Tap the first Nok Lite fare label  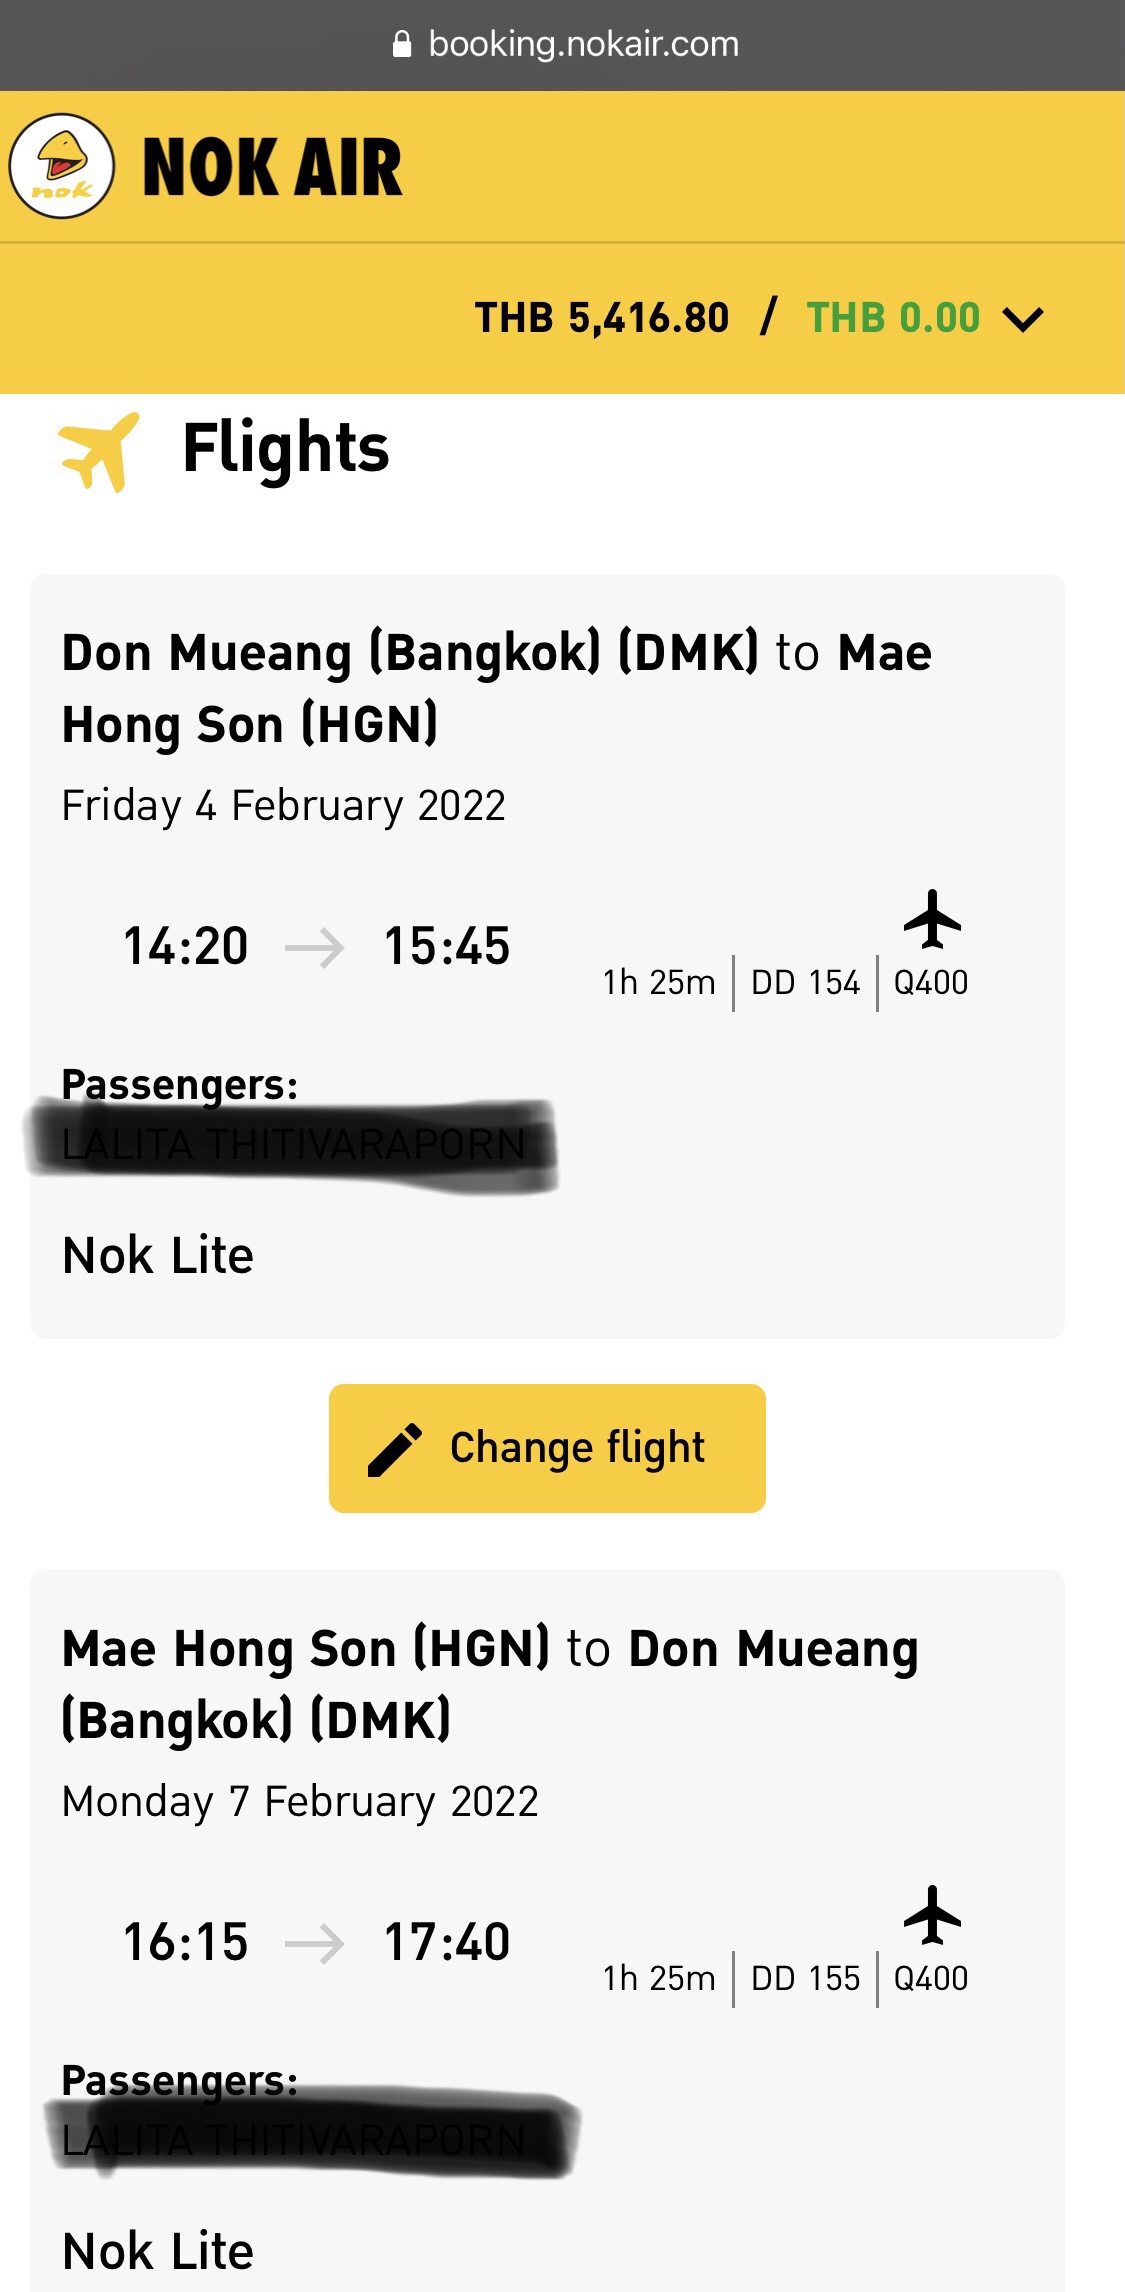coord(158,1256)
